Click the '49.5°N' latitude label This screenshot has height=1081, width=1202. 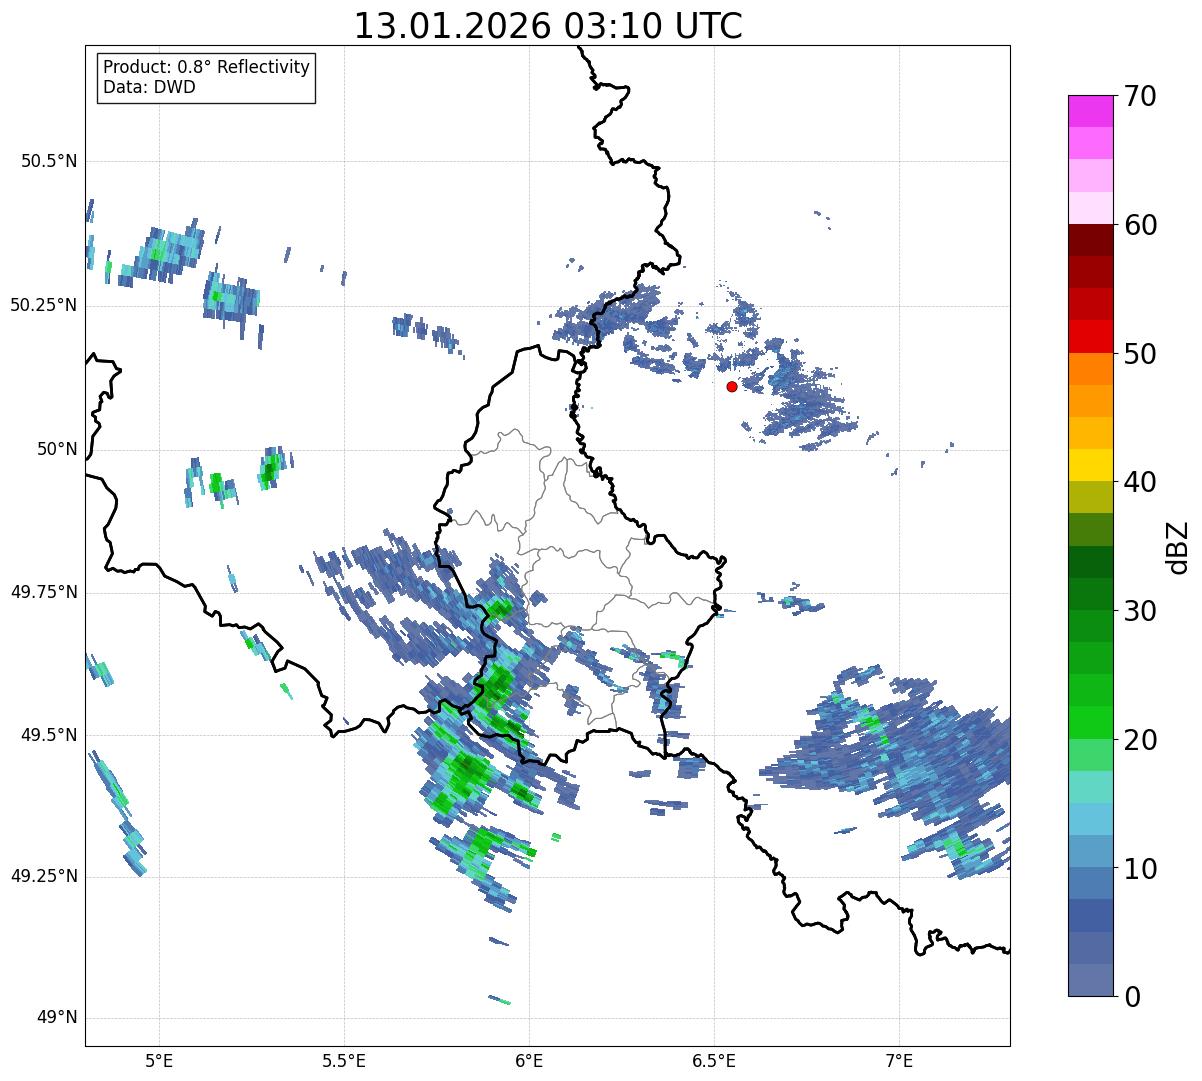pos(49,735)
